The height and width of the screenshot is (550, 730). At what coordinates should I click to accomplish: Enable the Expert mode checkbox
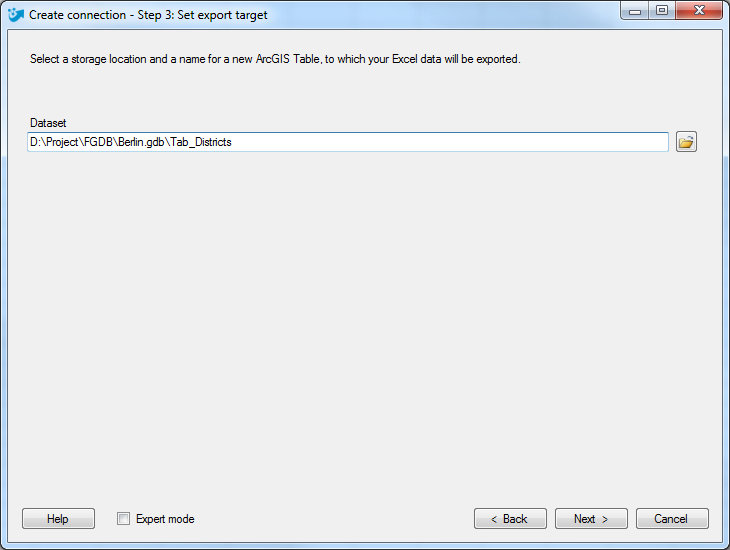pos(123,518)
